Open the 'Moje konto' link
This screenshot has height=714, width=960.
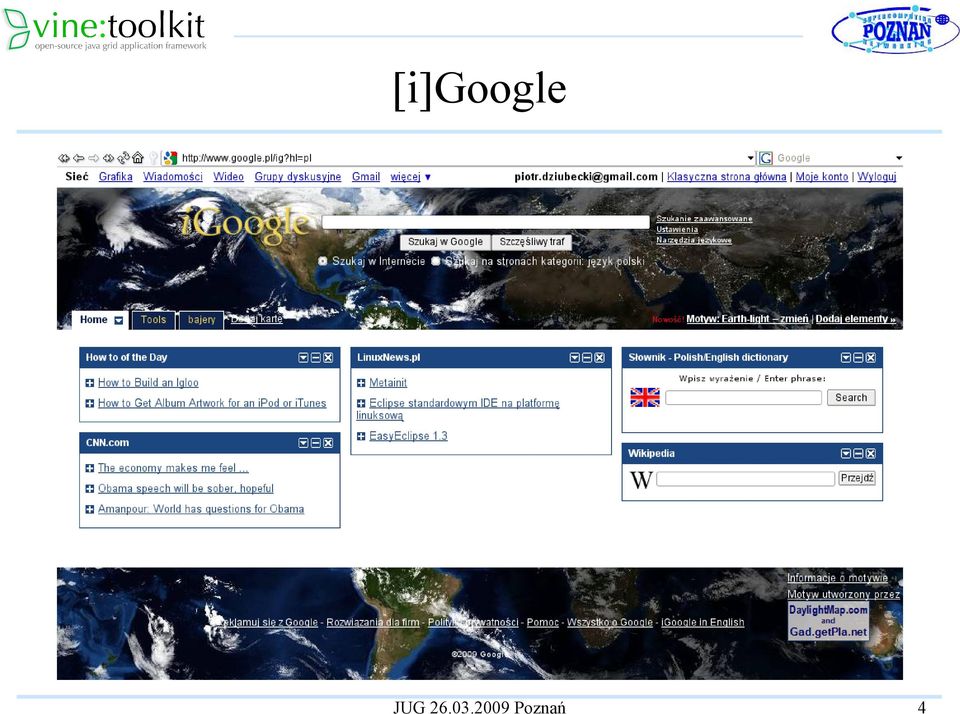pos(822,176)
